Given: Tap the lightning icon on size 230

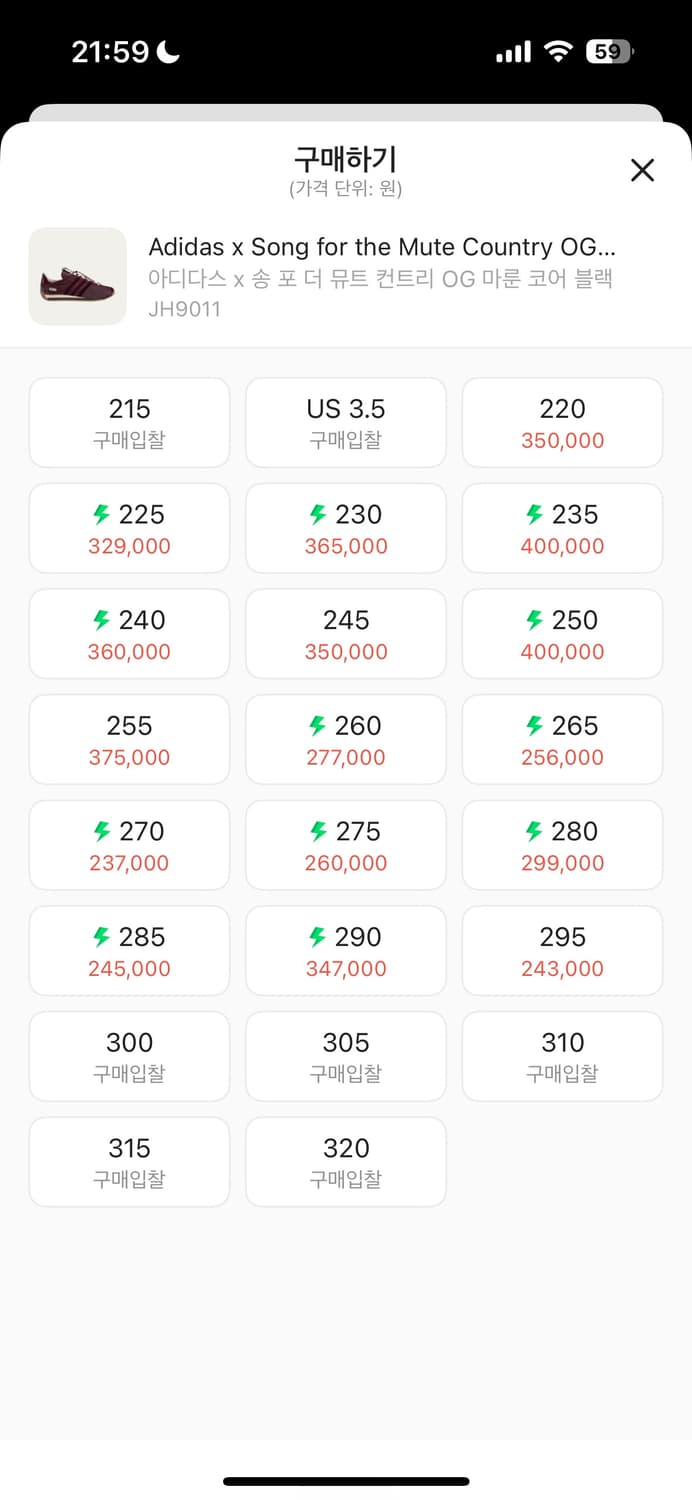Looking at the screenshot, I should [318, 514].
